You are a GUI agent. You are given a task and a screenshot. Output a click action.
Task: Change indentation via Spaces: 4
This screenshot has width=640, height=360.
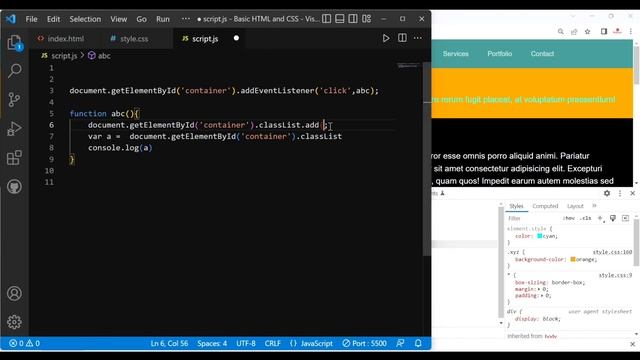(x=212, y=343)
